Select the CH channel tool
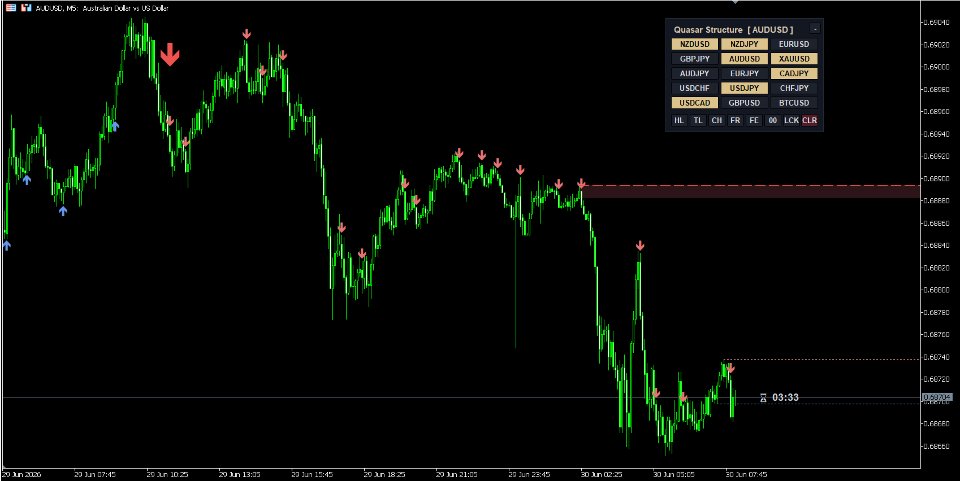 tap(716, 121)
